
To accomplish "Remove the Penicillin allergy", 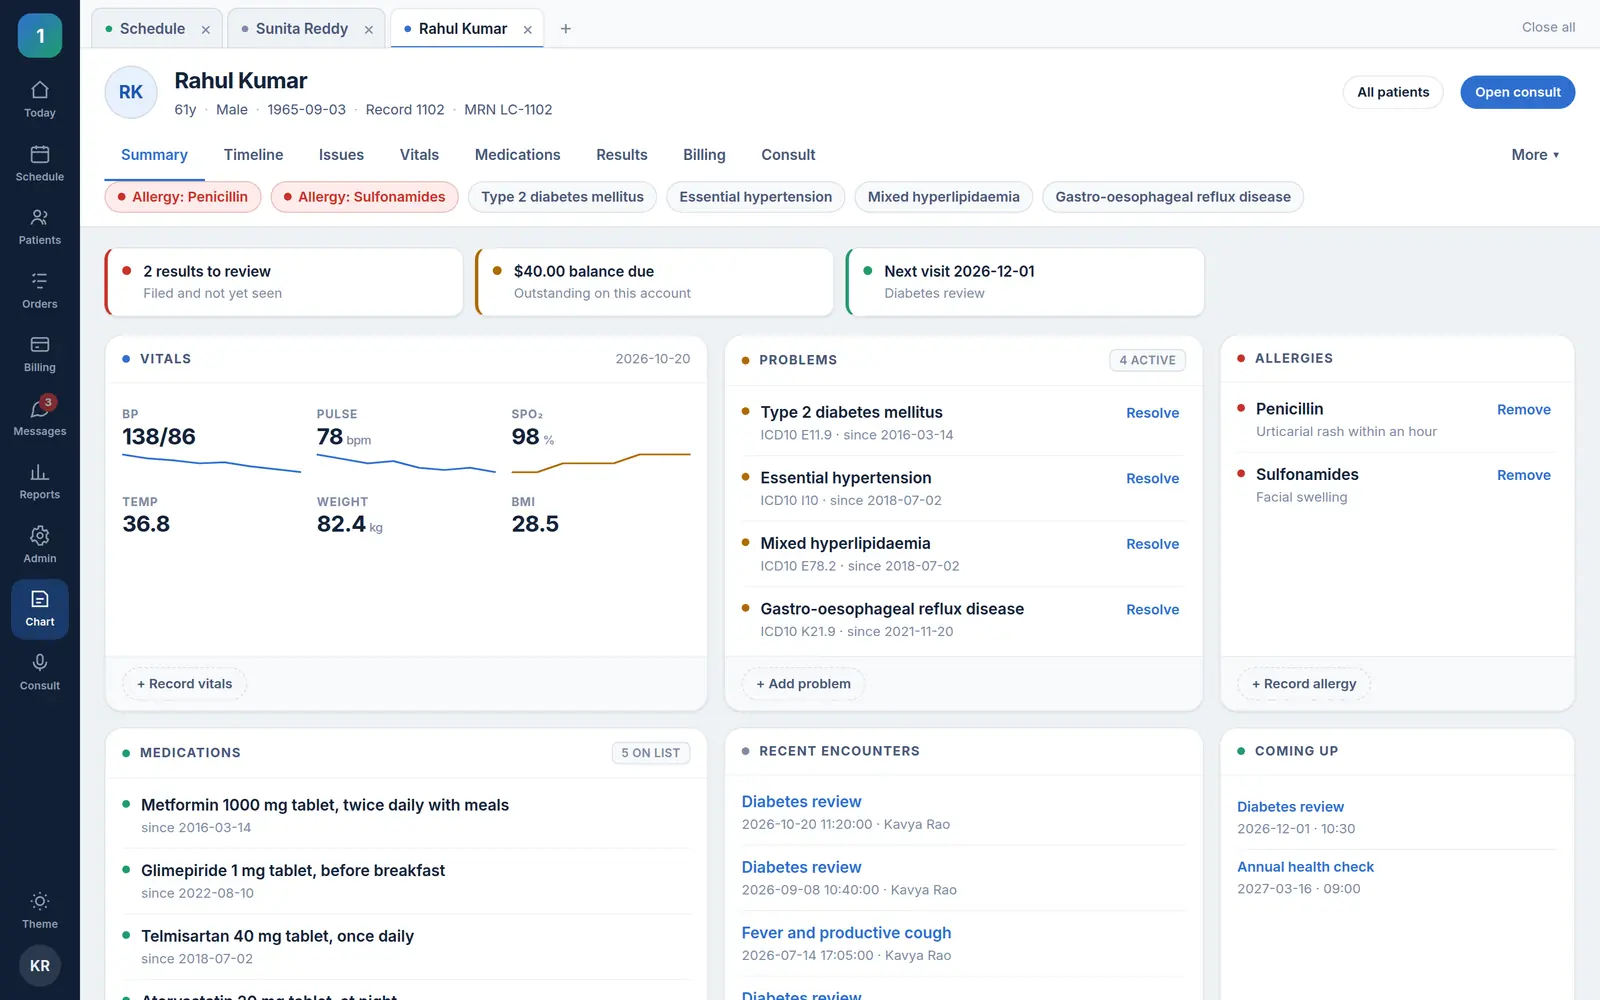I will click(1523, 410).
